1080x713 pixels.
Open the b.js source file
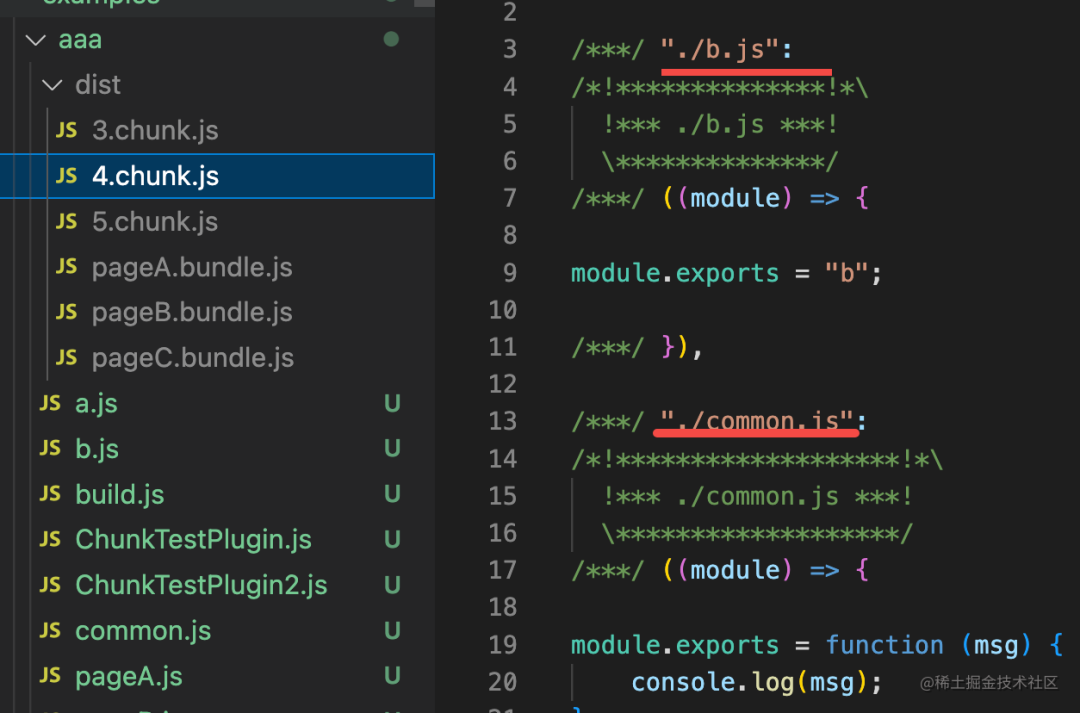point(97,448)
